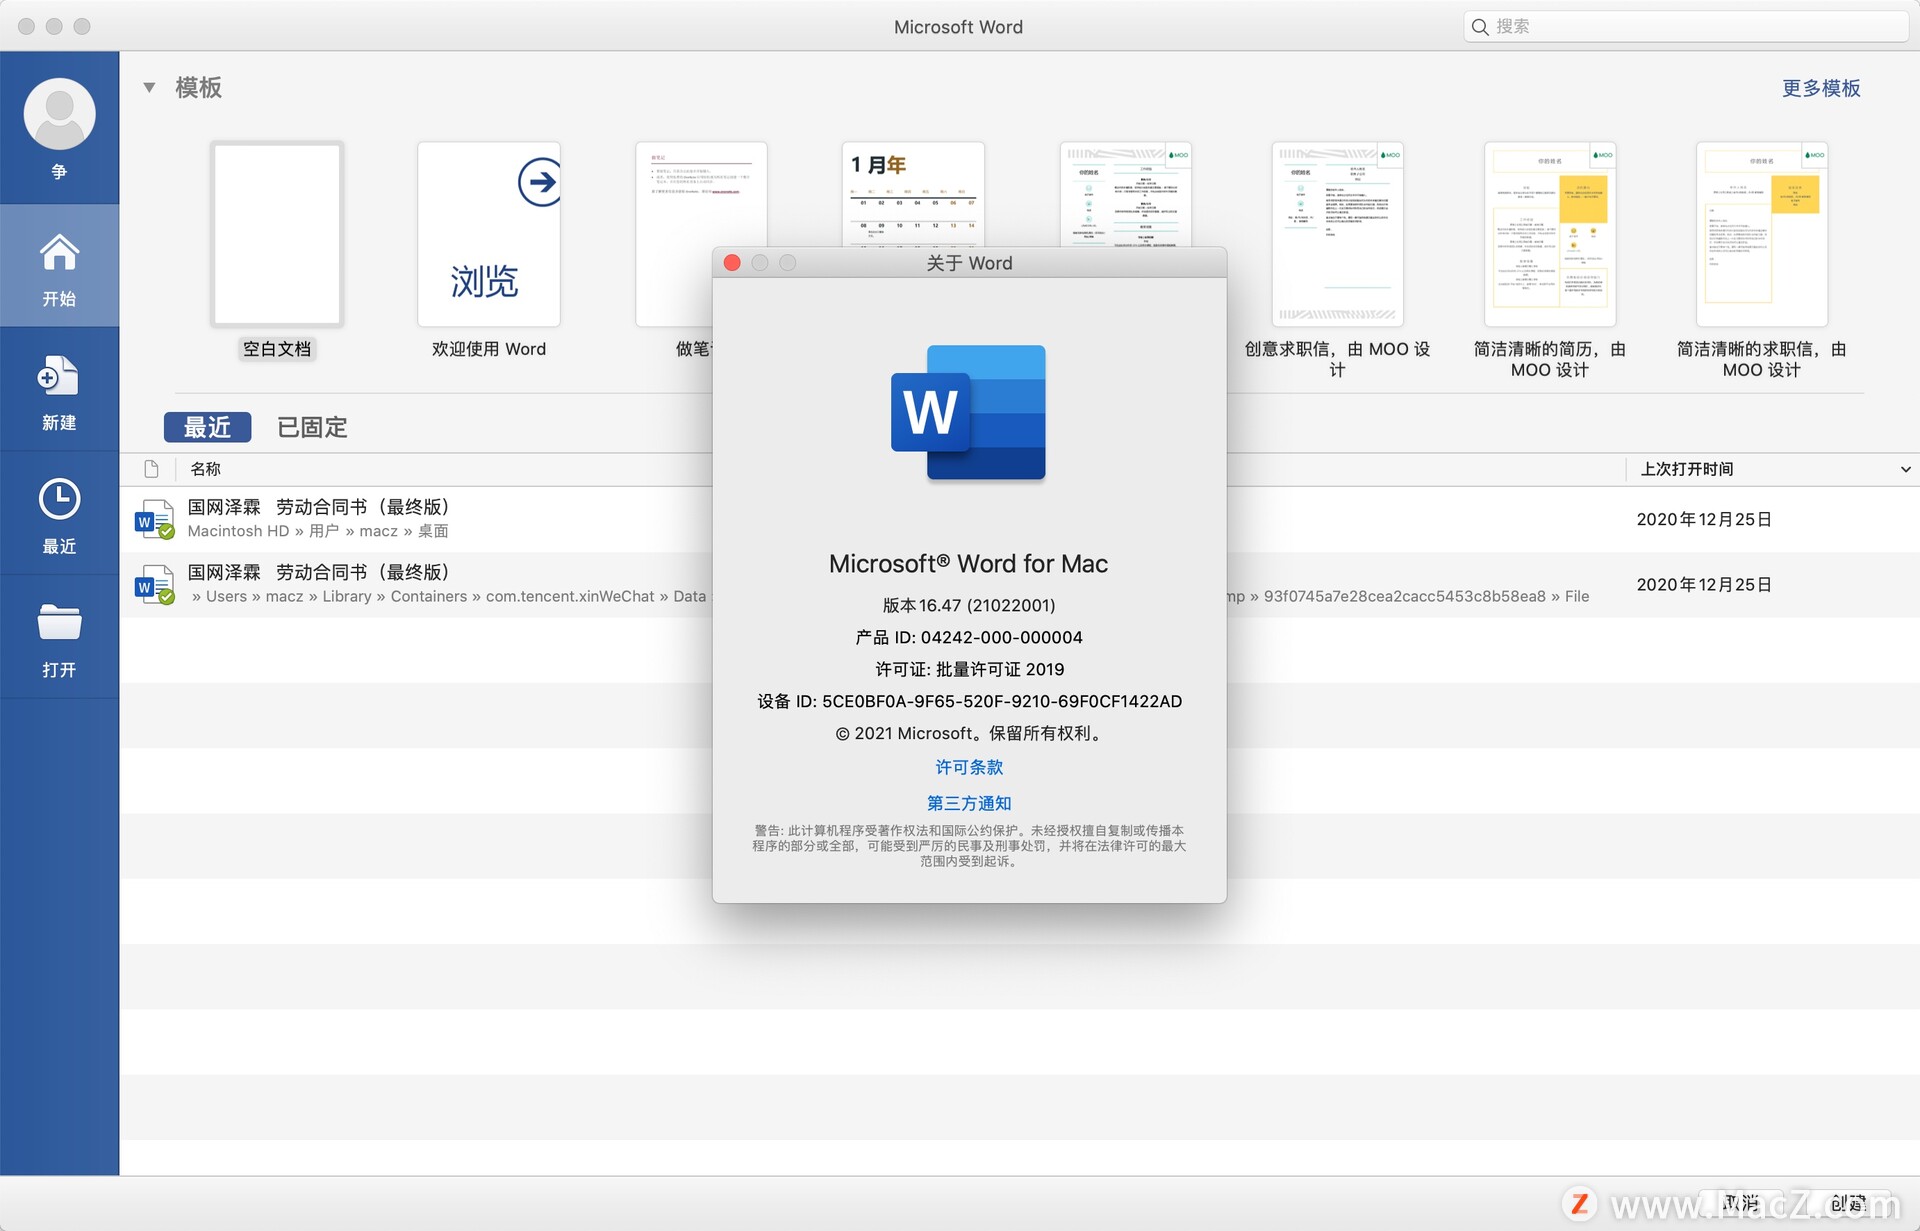Select the 开始 home sidebar icon

59,254
